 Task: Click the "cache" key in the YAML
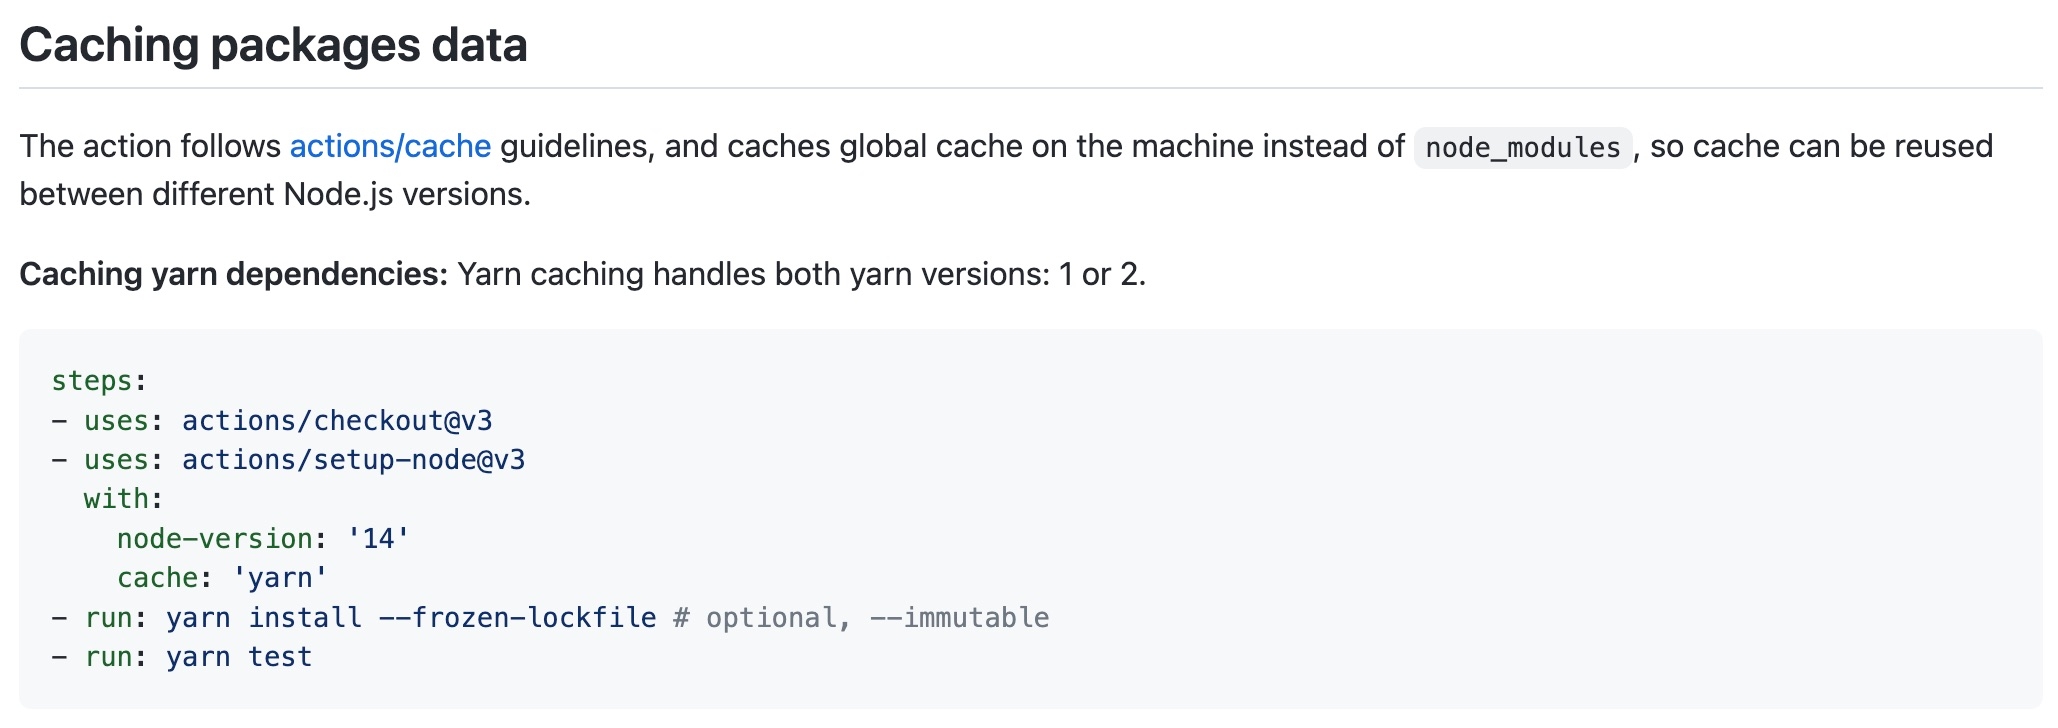[157, 578]
